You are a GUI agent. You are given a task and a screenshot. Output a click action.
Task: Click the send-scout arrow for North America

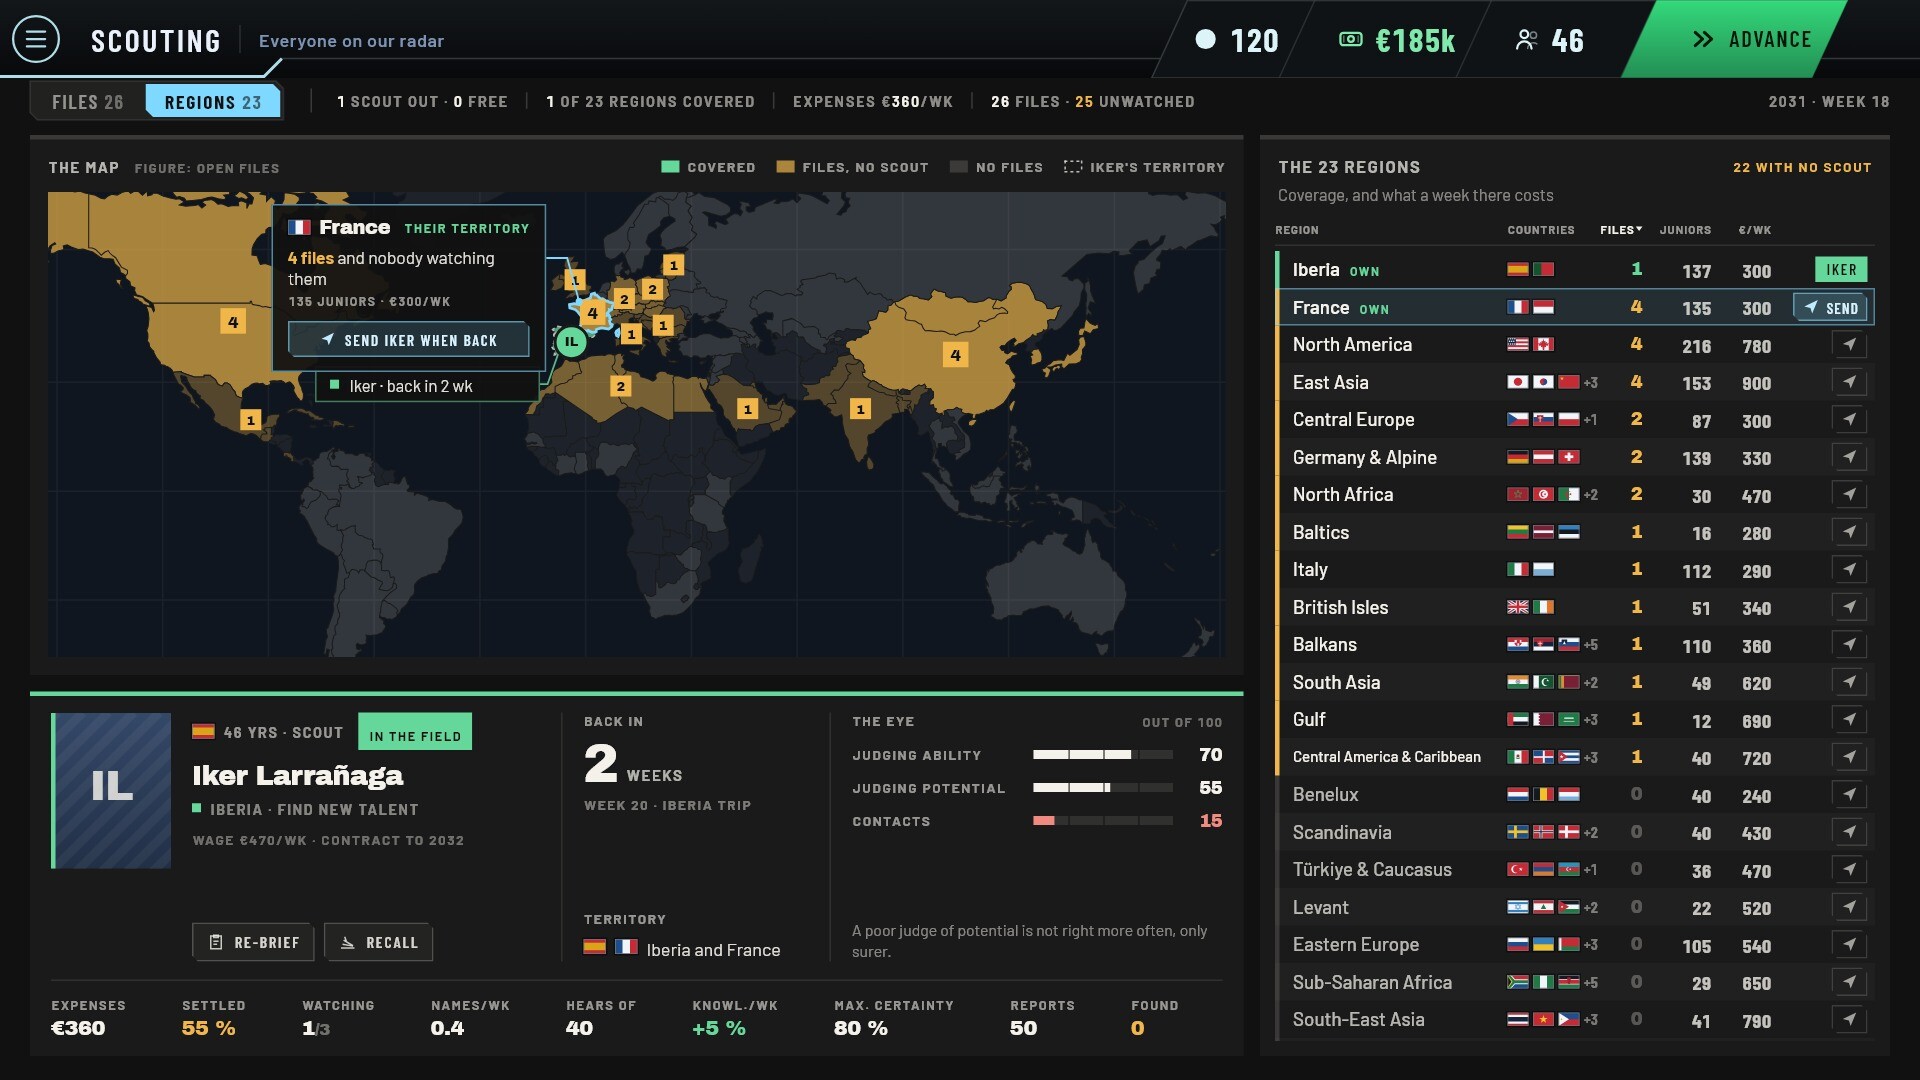1849,345
